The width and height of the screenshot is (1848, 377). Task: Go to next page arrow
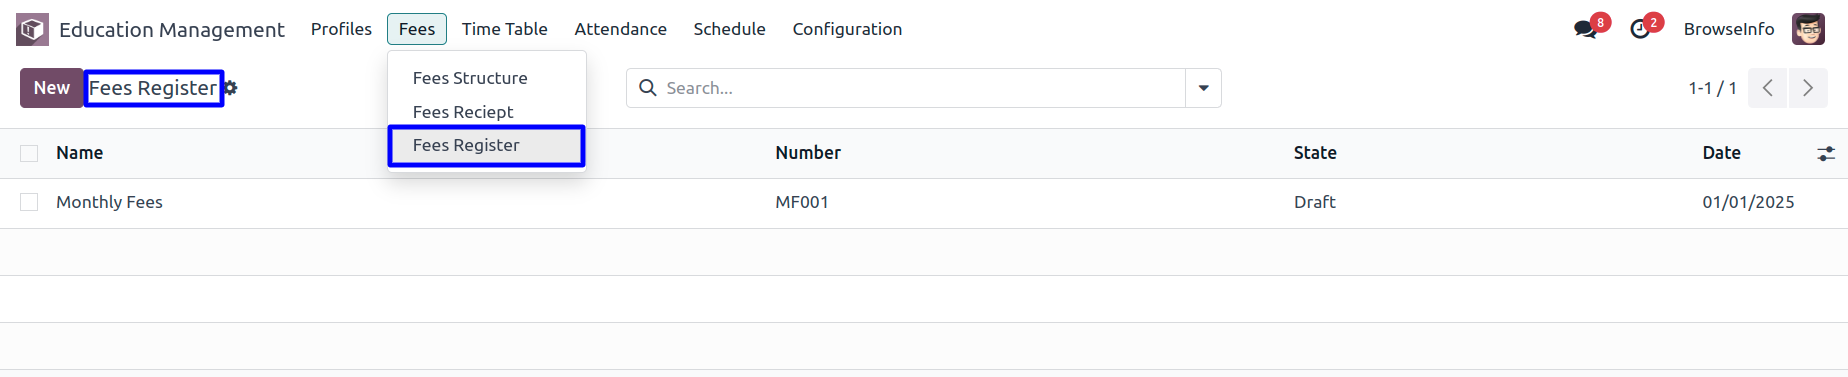click(1808, 88)
